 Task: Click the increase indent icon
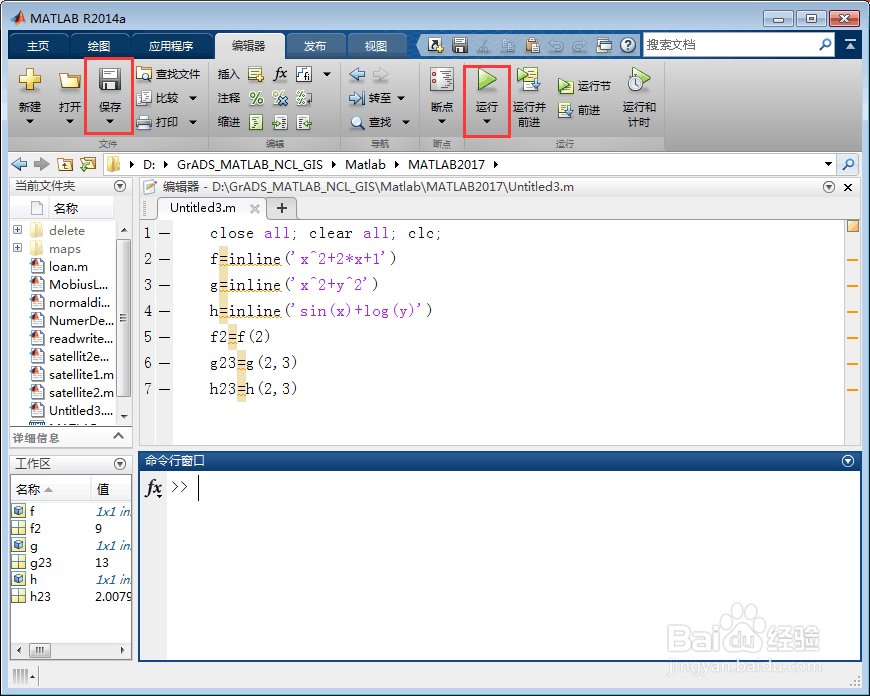[280, 122]
